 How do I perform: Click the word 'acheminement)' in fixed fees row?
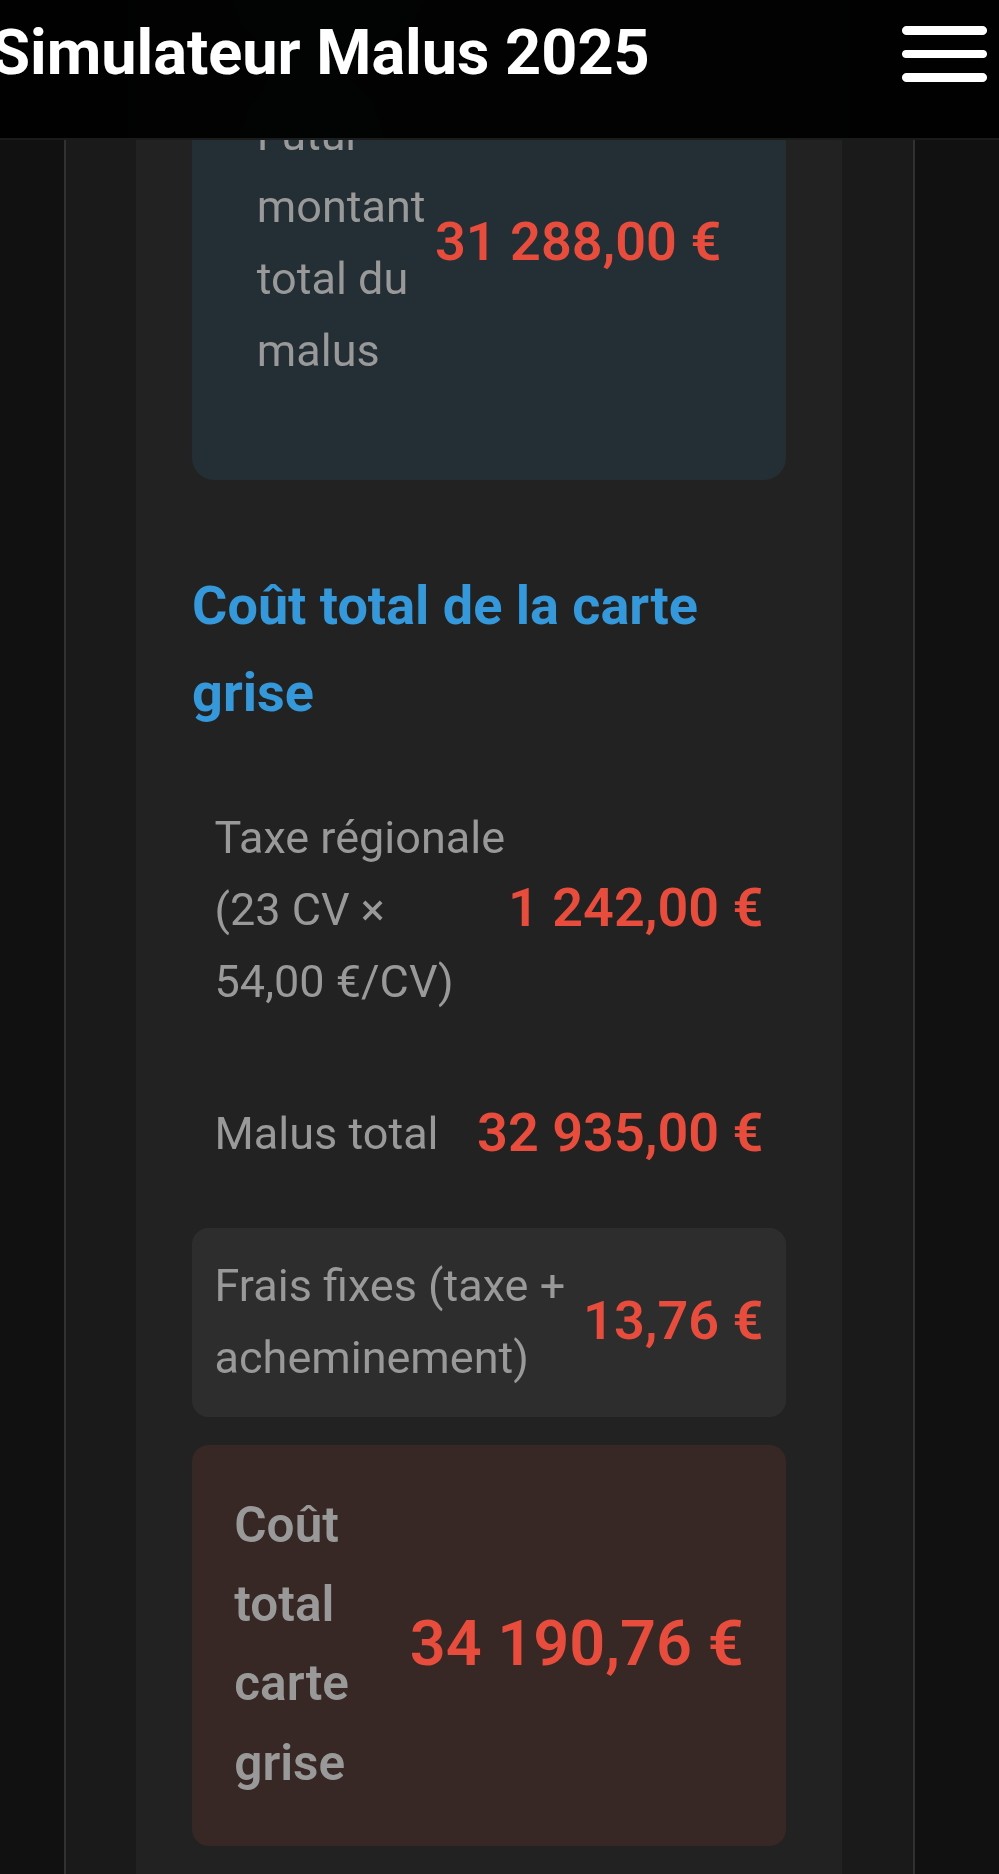[x=371, y=1358]
